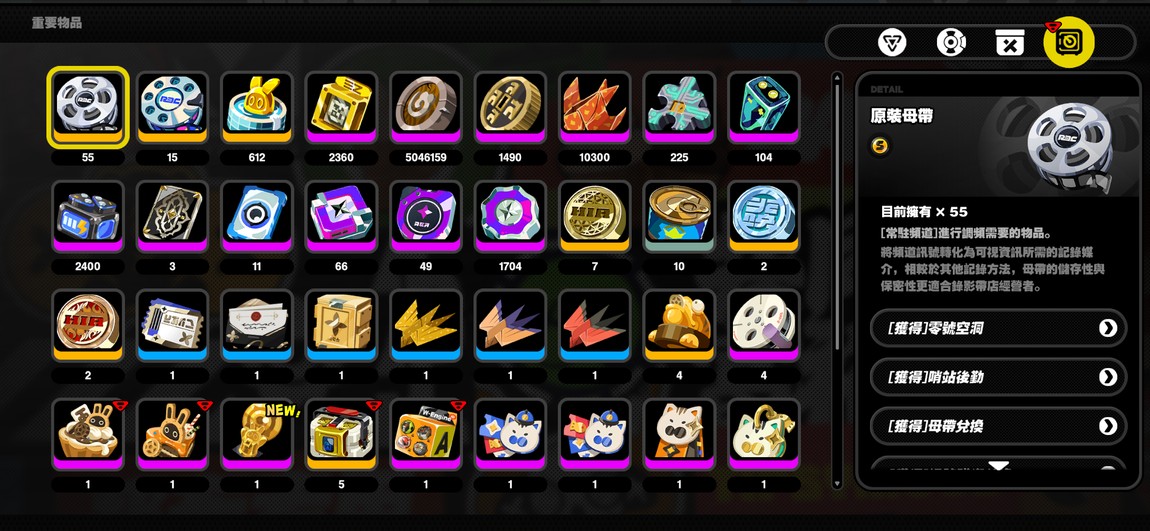Select the Denny coin item showing 5046159
The height and width of the screenshot is (531, 1150).
pyautogui.click(x=425, y=106)
